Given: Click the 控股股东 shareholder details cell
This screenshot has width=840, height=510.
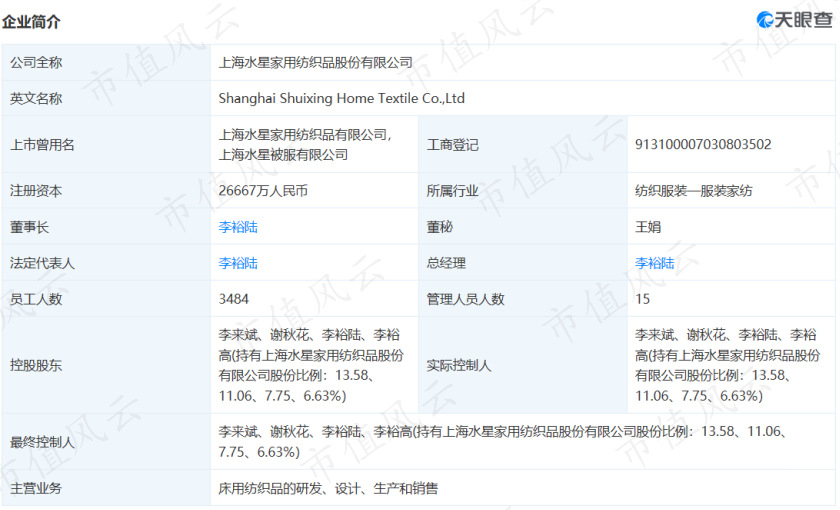Looking at the screenshot, I should pos(314,365).
